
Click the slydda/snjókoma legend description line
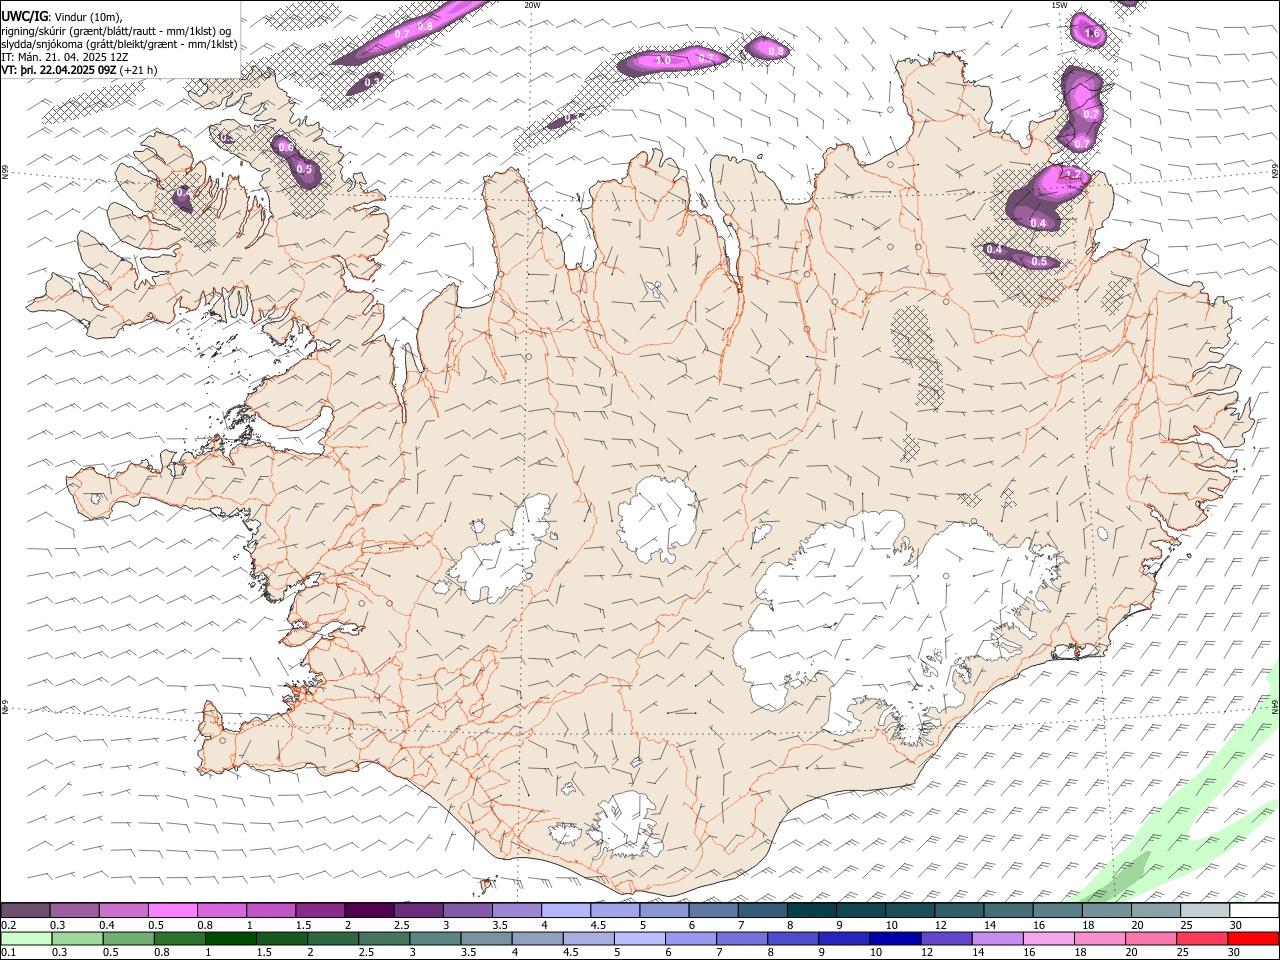119,44
